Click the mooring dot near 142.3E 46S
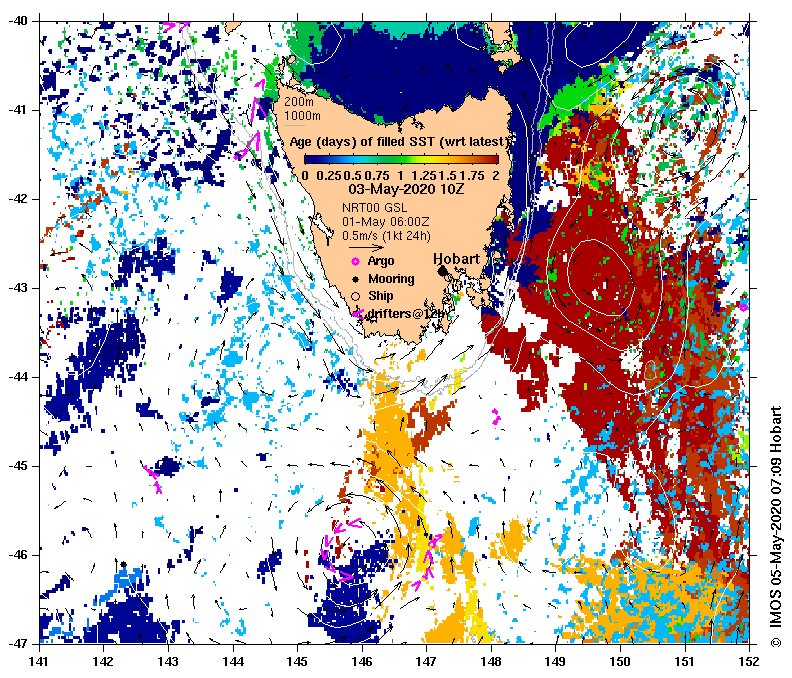792x678 pixels. click(x=123, y=564)
